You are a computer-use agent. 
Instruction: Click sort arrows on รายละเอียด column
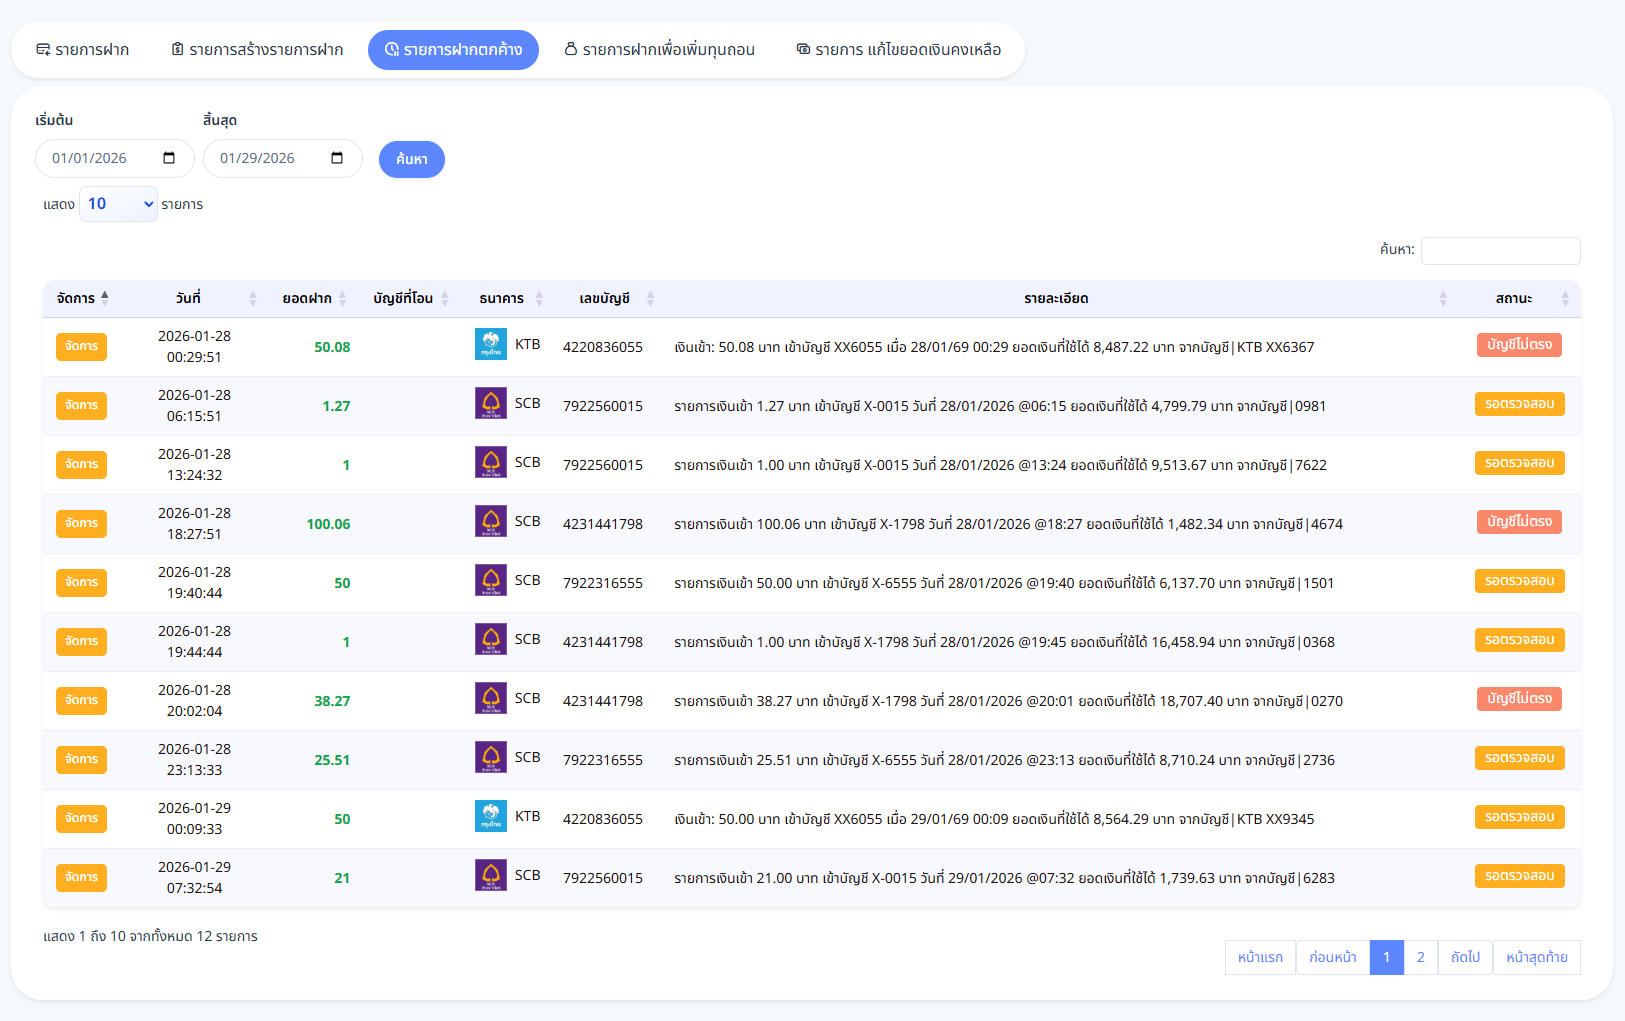[x=1443, y=299]
